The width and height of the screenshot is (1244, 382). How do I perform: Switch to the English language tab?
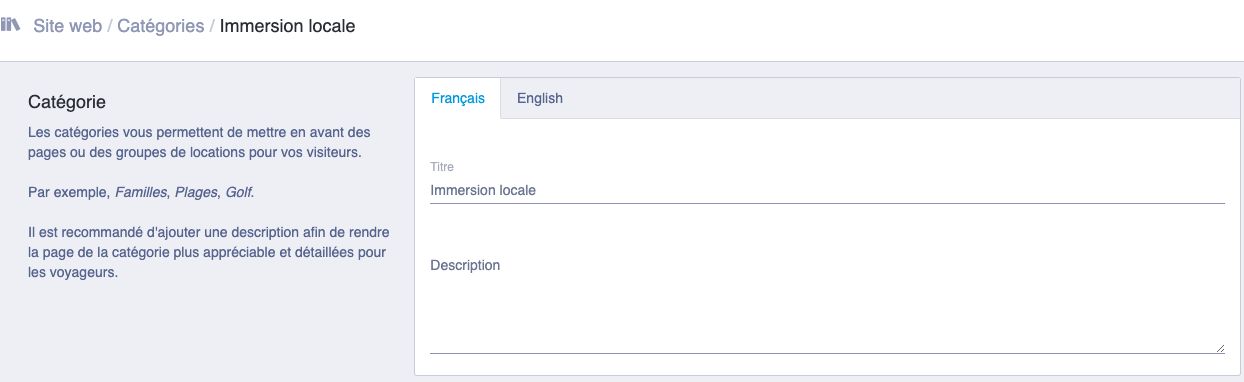click(x=540, y=98)
